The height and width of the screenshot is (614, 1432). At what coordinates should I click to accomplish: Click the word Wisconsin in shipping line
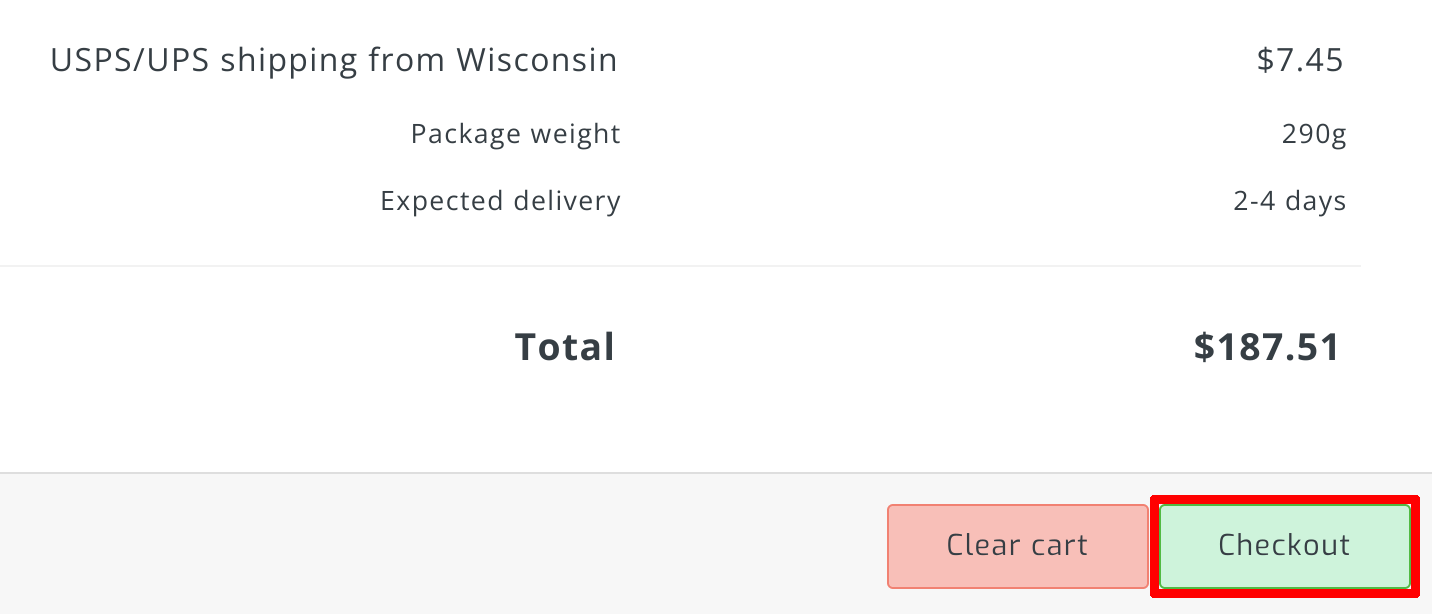tap(537, 61)
